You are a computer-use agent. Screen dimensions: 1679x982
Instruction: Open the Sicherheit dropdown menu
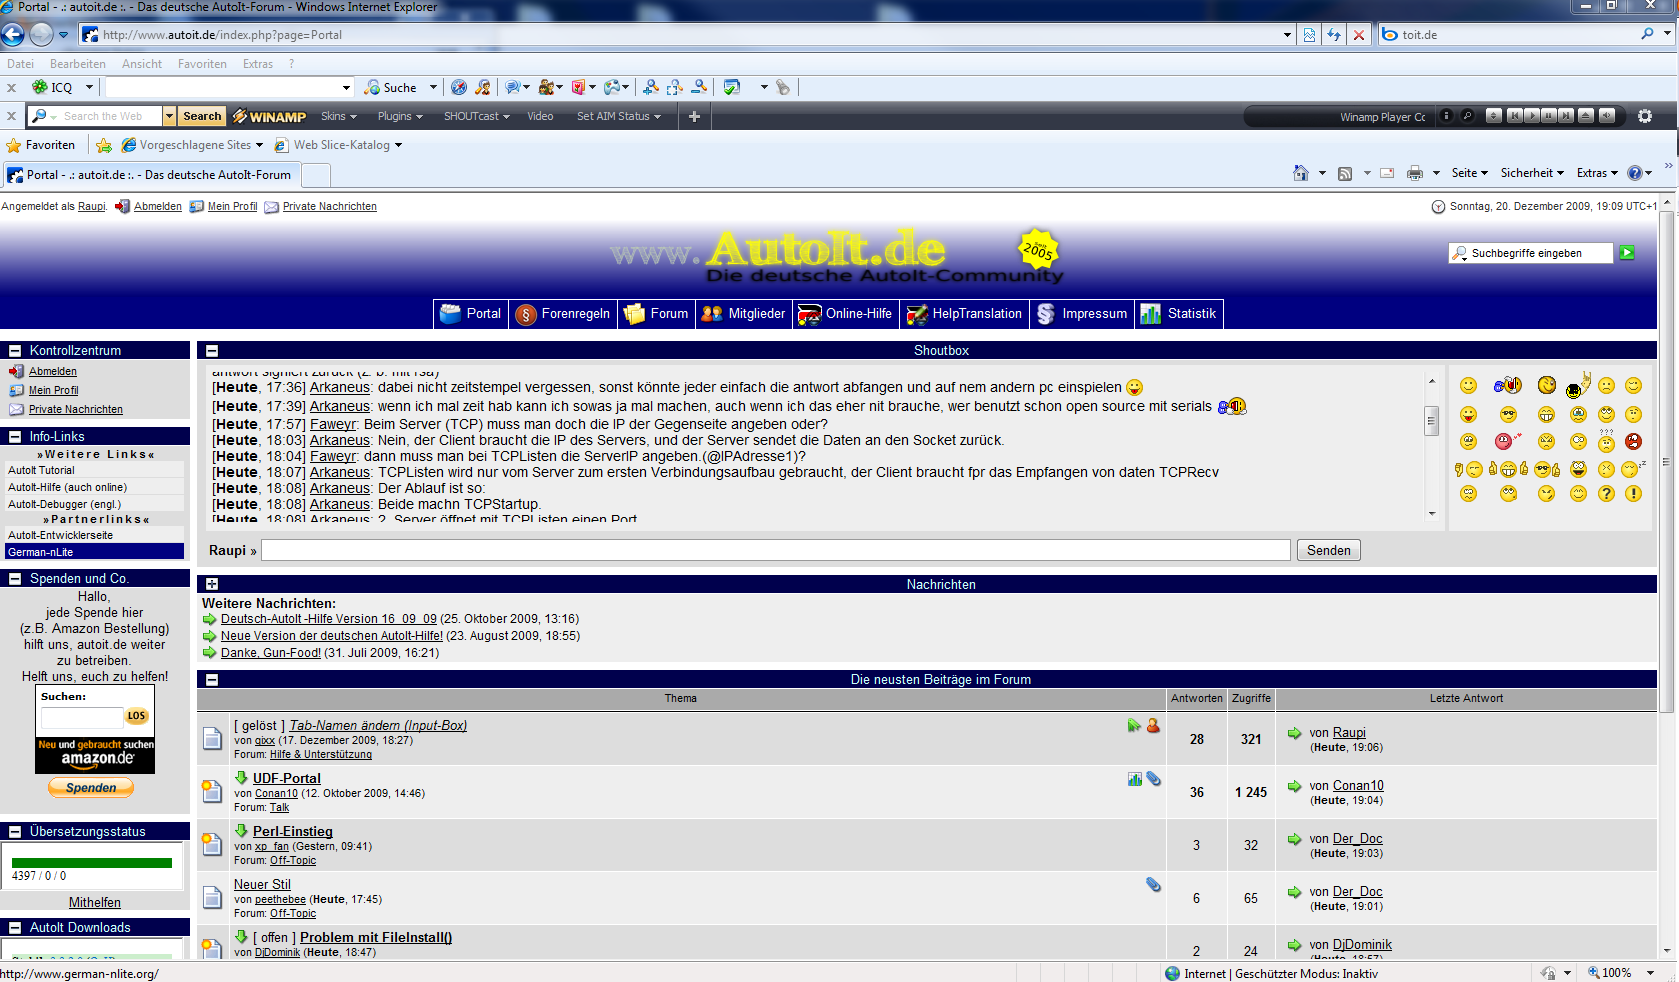[1531, 173]
